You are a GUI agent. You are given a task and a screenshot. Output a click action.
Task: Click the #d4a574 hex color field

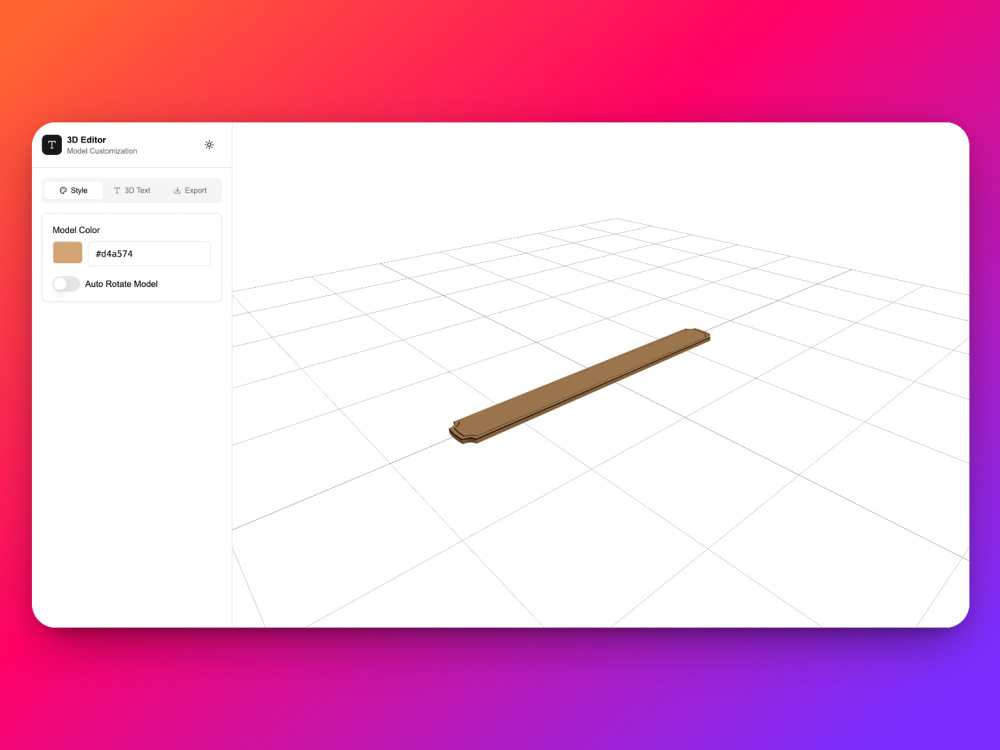[x=149, y=253]
